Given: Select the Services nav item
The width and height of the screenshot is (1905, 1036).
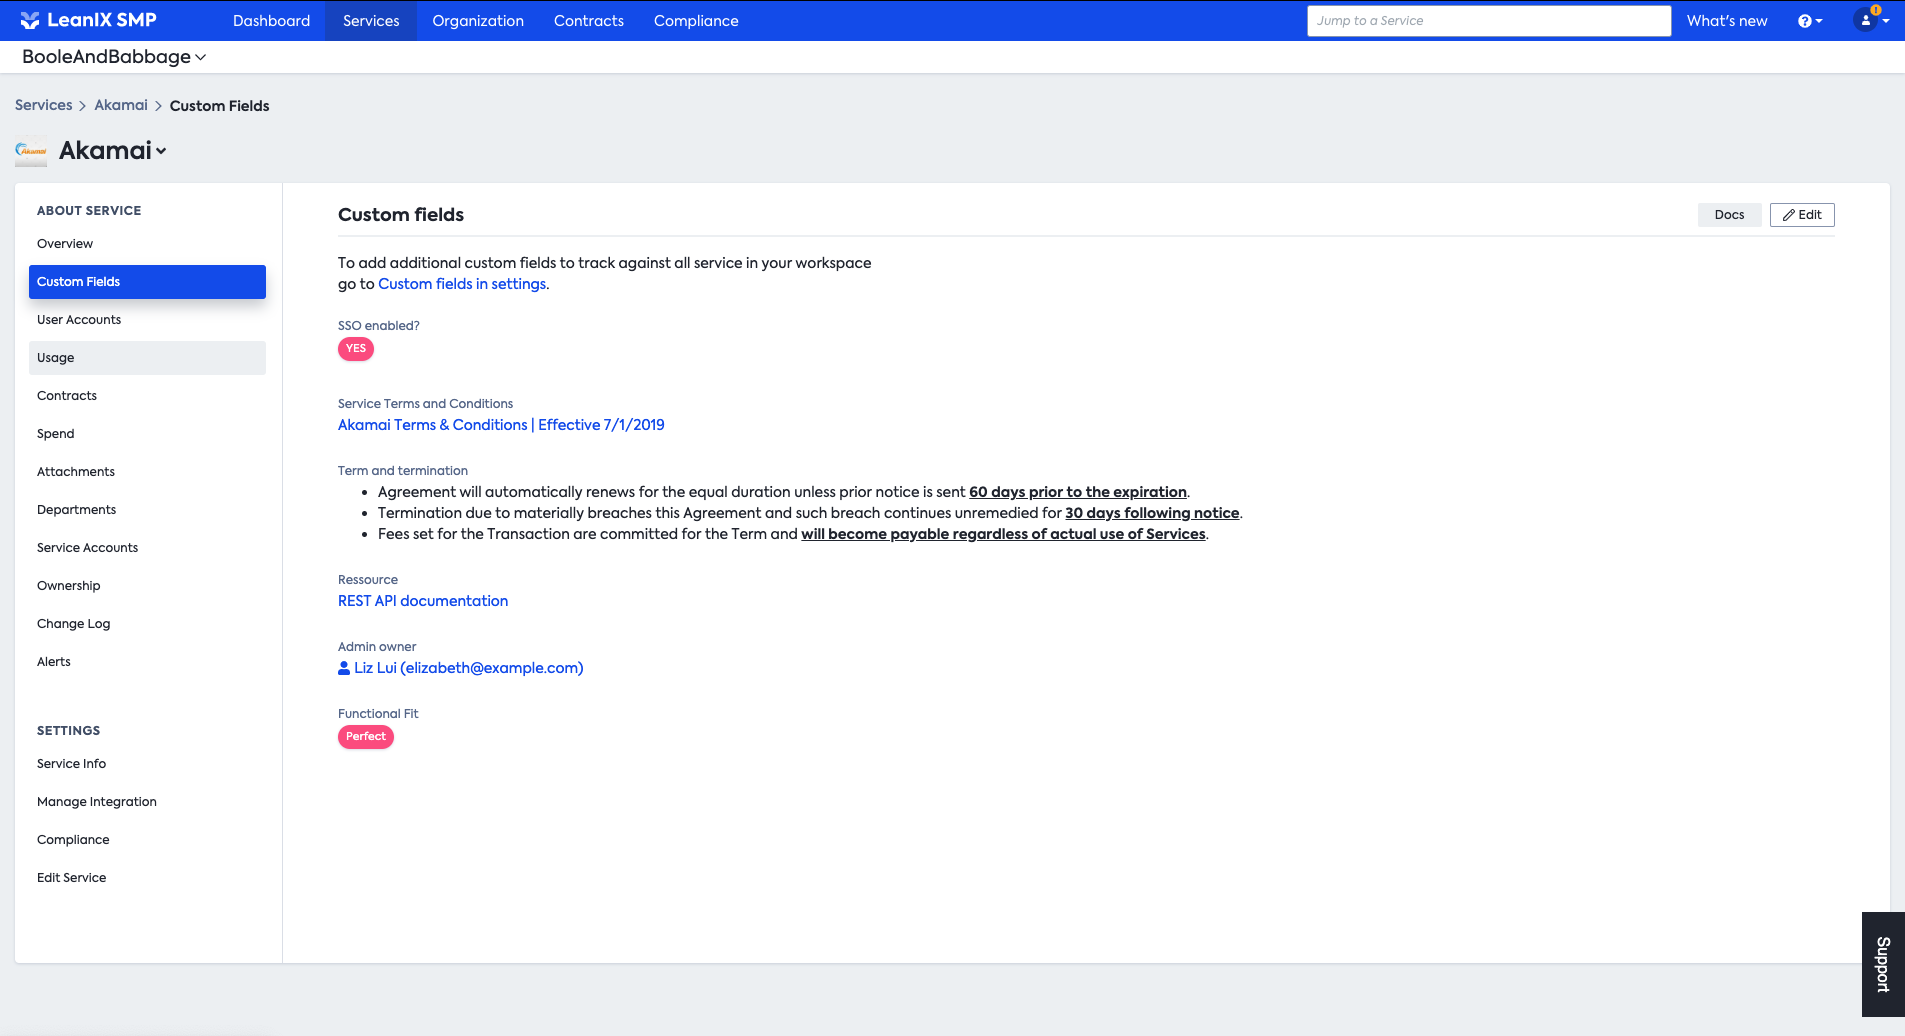Looking at the screenshot, I should pos(371,21).
